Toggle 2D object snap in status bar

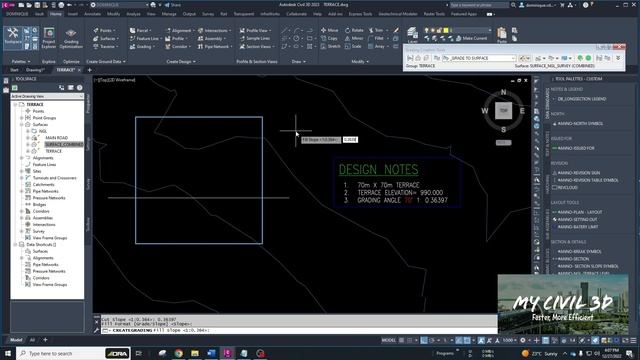(467, 340)
